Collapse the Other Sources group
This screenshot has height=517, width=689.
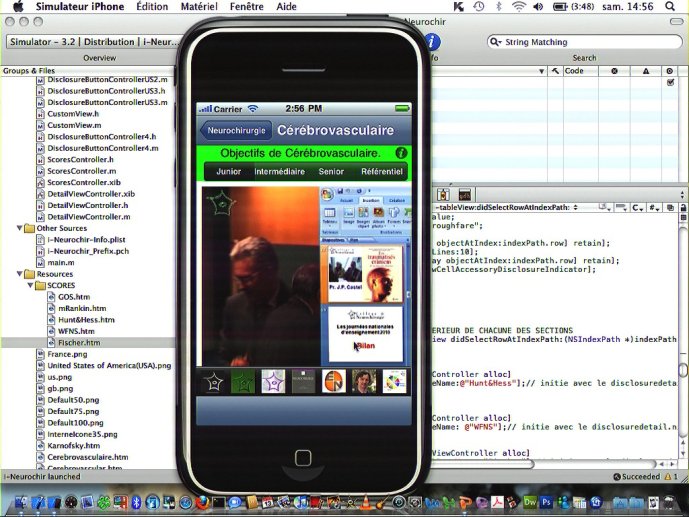[19, 228]
